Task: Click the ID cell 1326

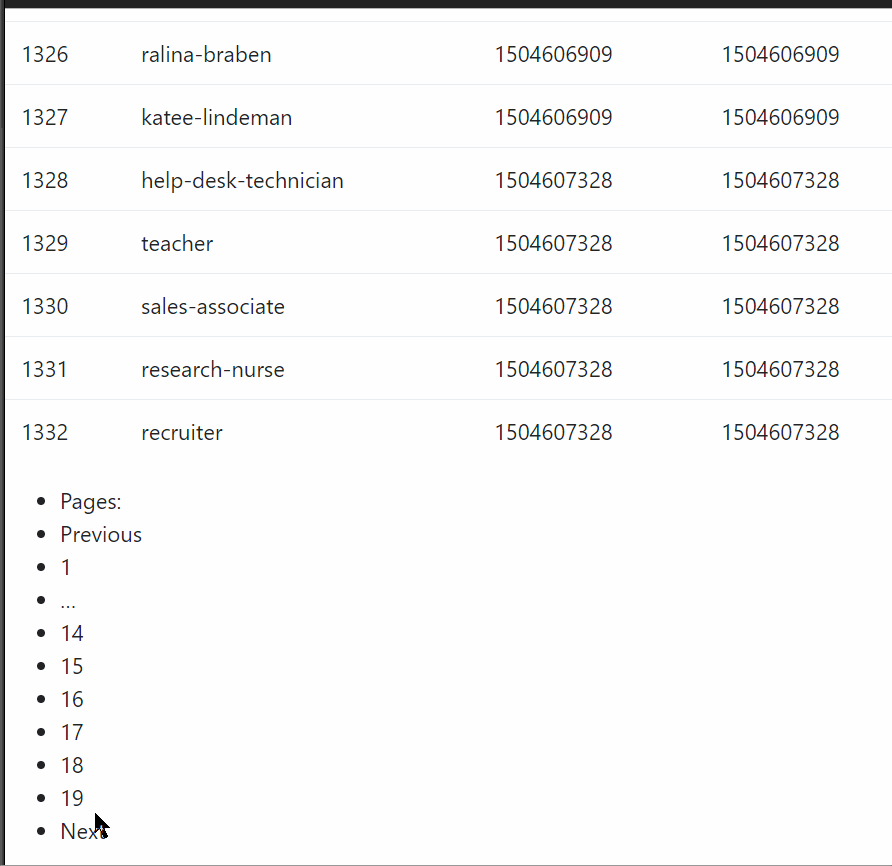Action: [45, 55]
